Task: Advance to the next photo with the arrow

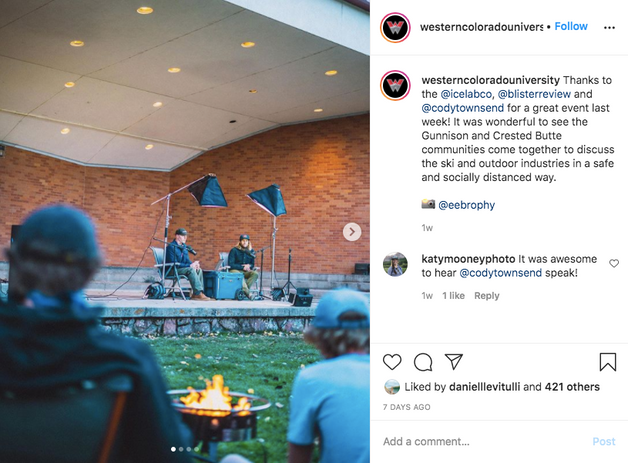Action: [x=352, y=232]
